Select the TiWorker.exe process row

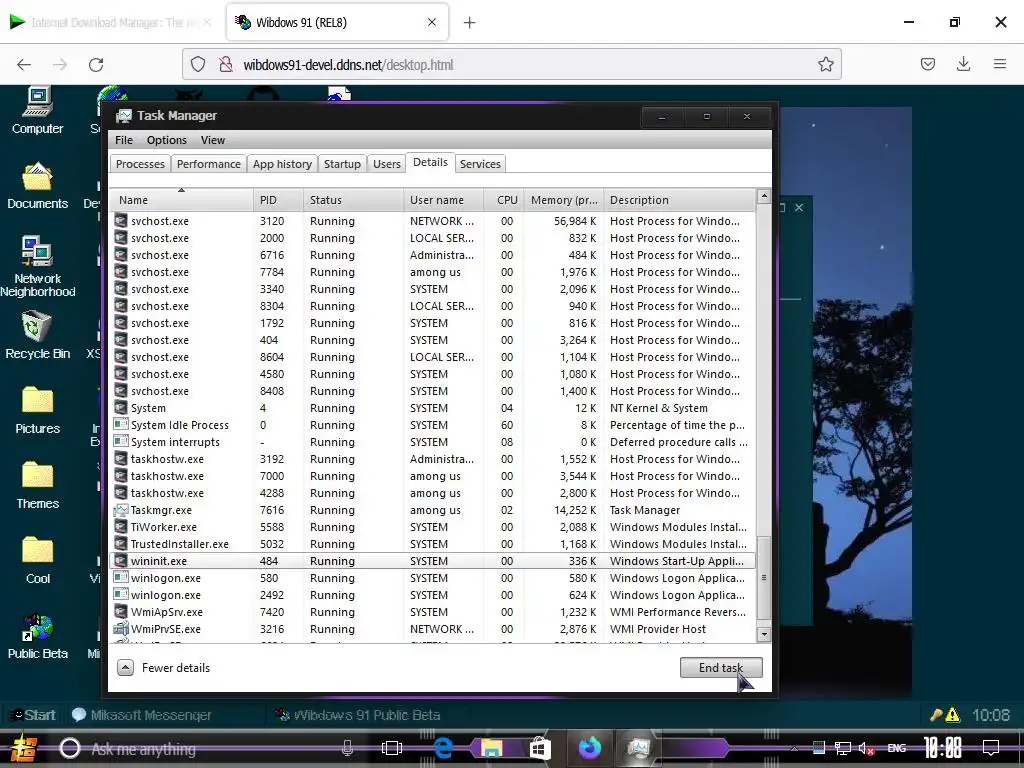click(x=432, y=527)
